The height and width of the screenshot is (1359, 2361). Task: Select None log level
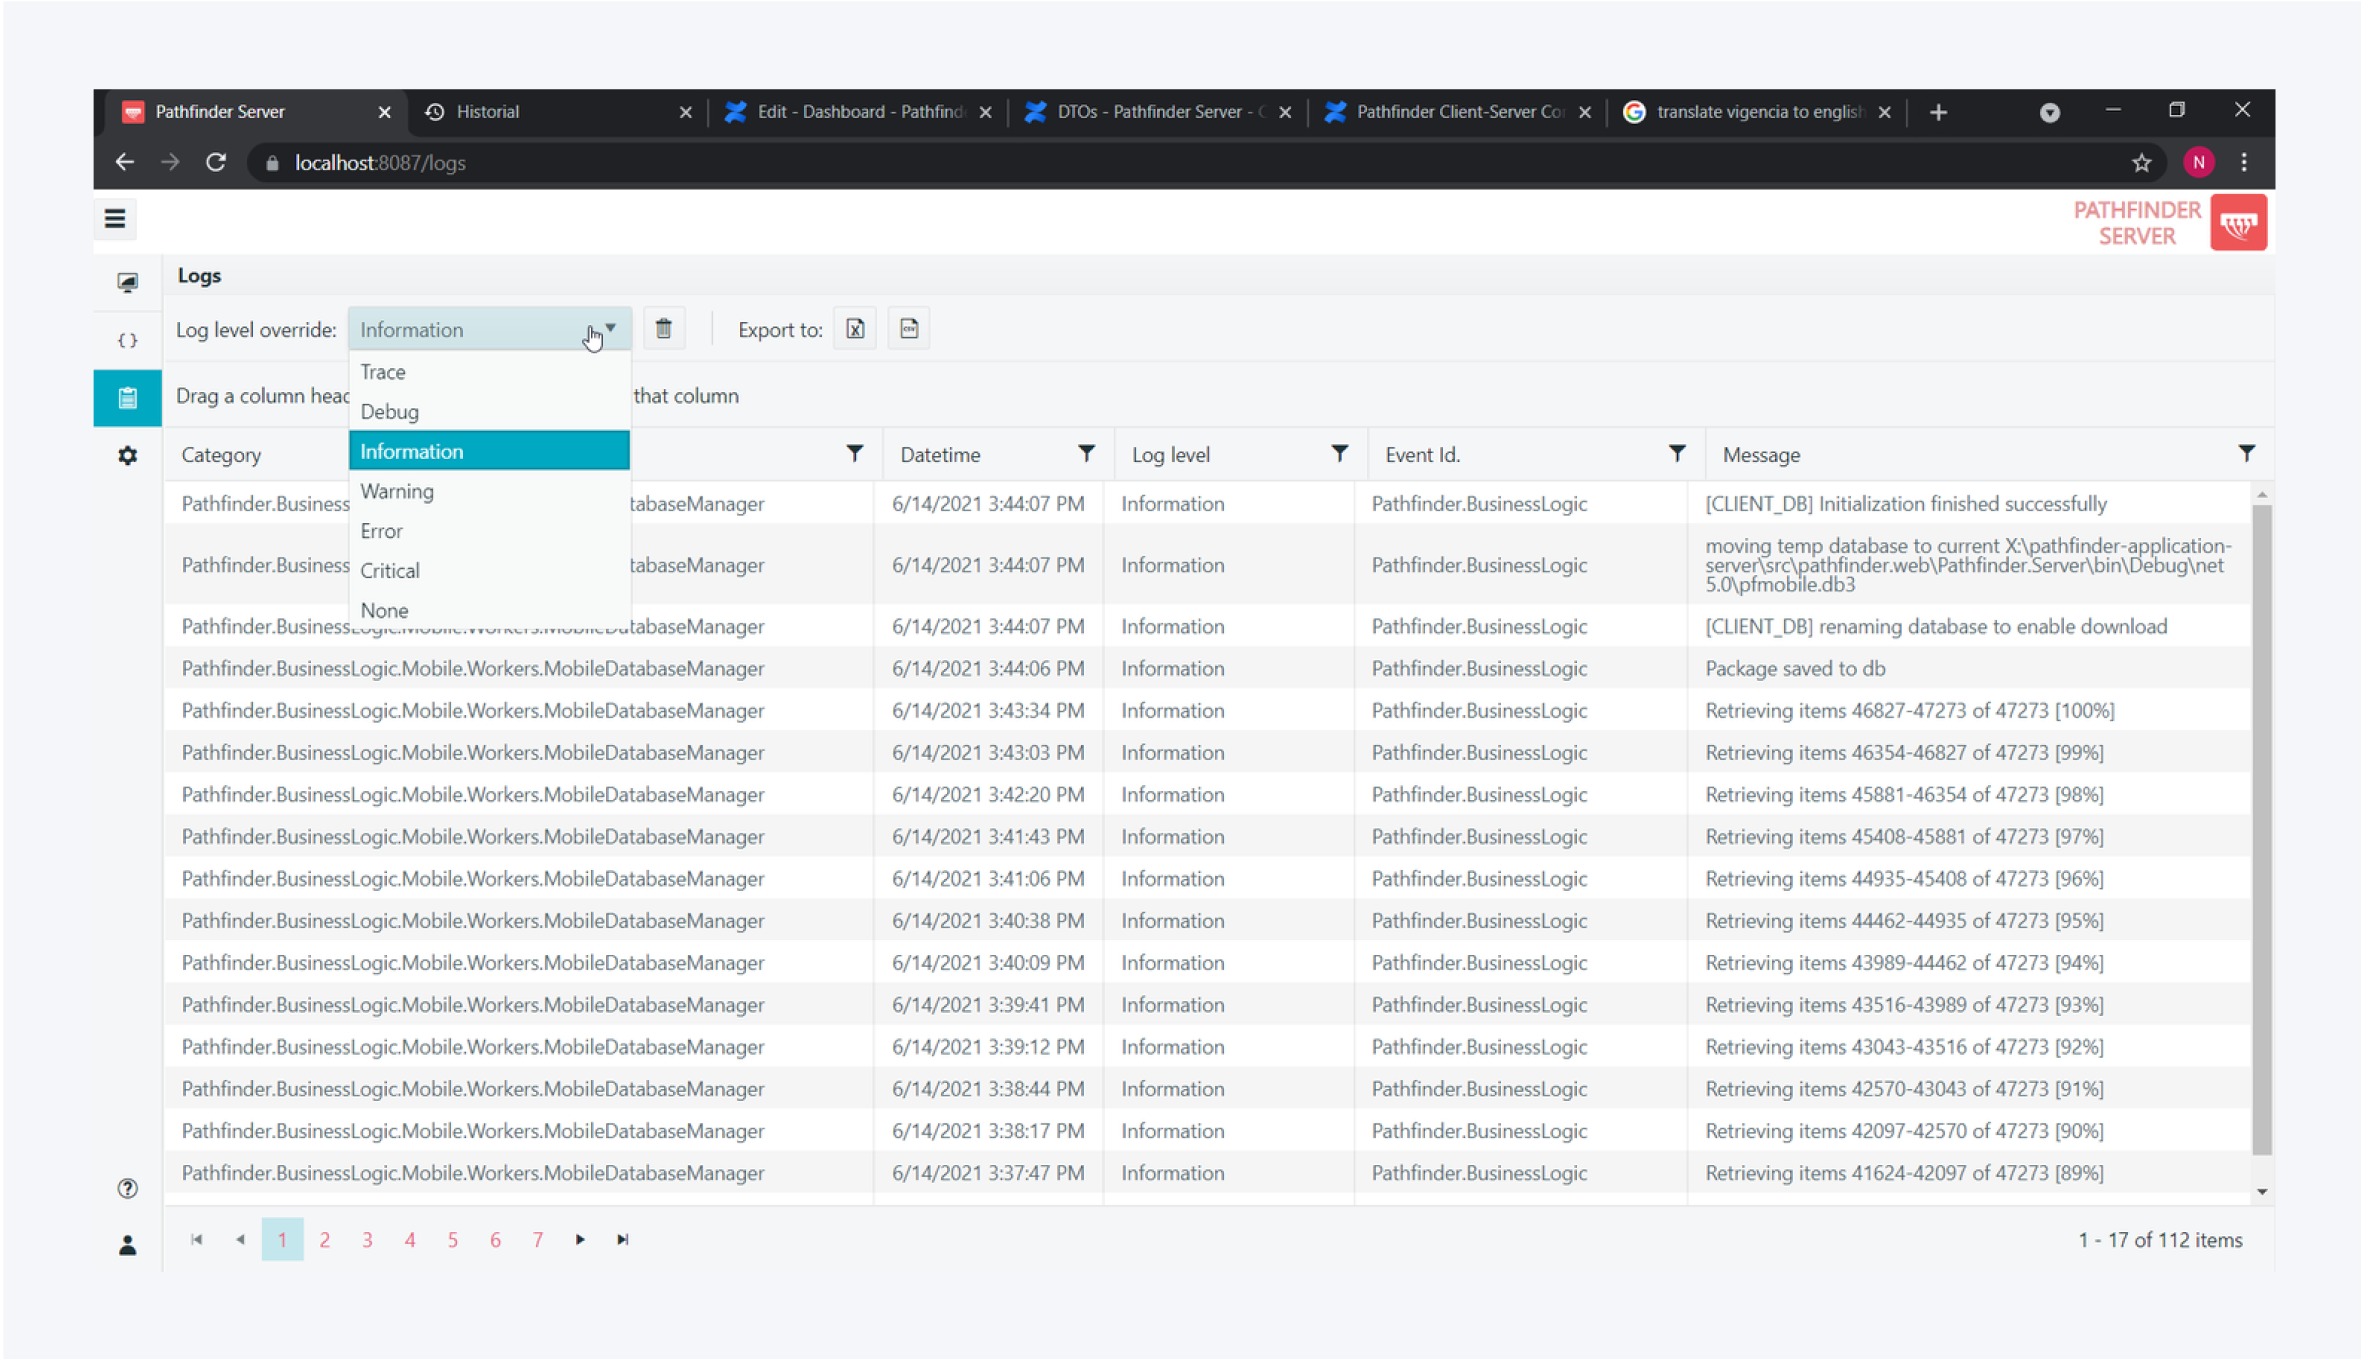click(x=489, y=610)
